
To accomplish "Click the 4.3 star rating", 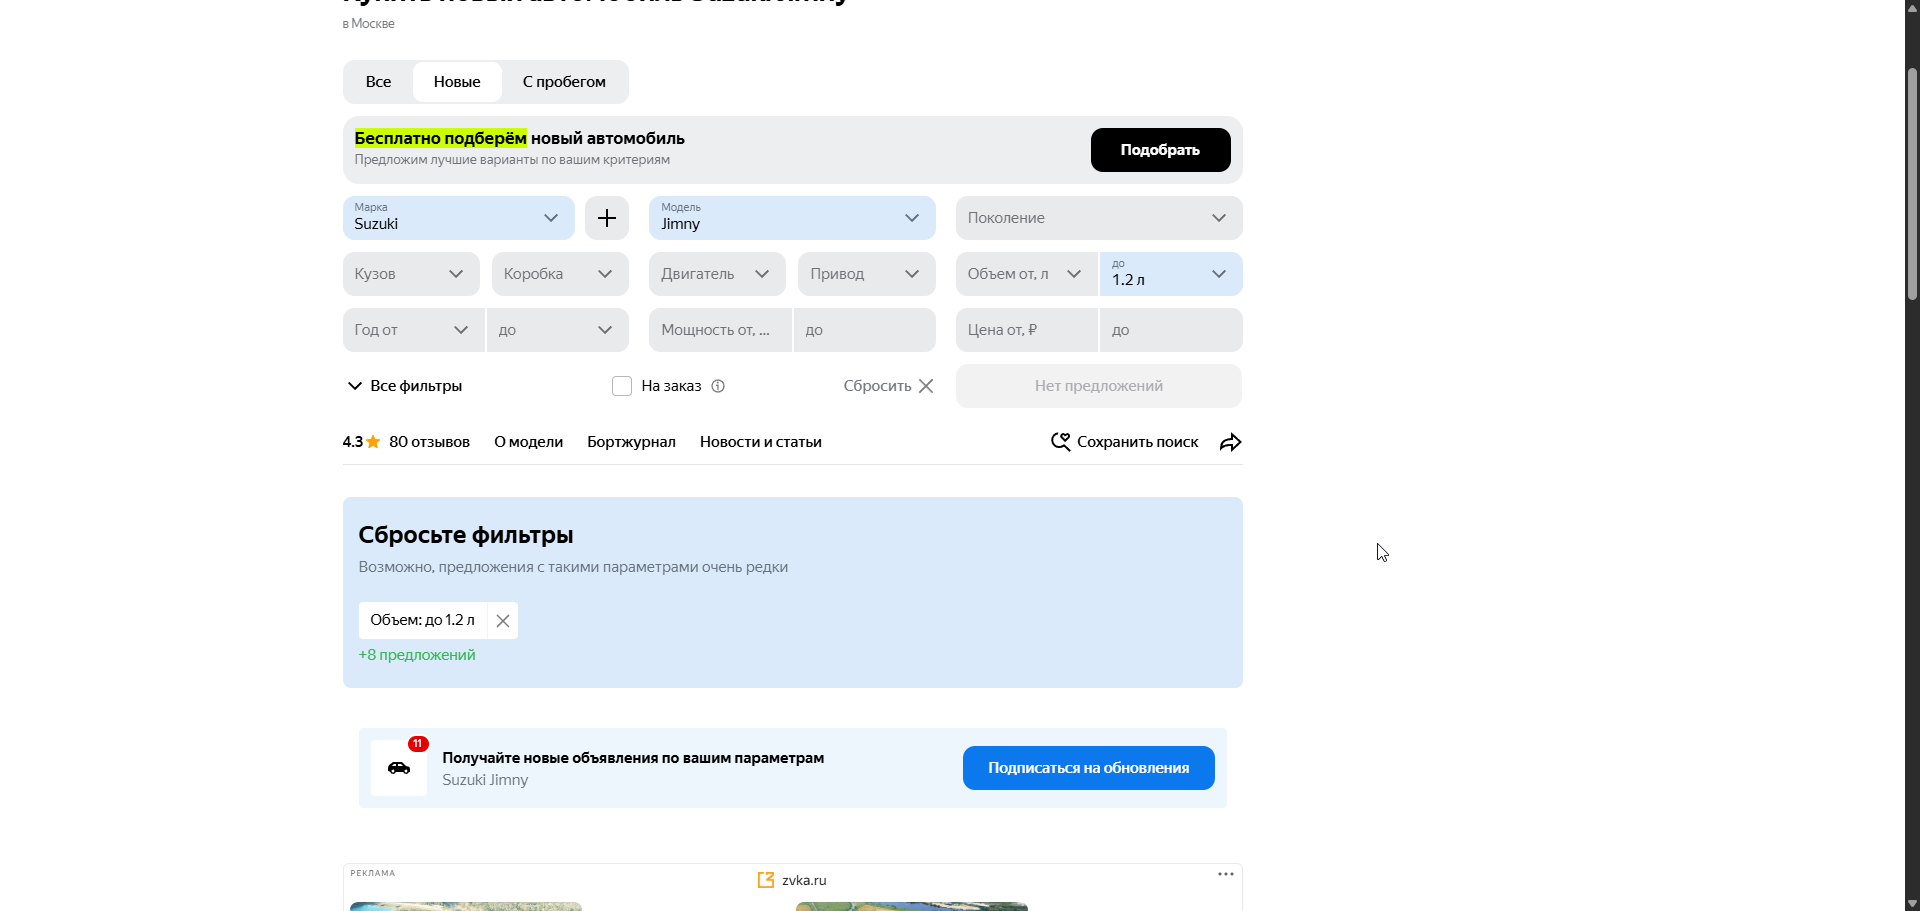I will coord(361,442).
